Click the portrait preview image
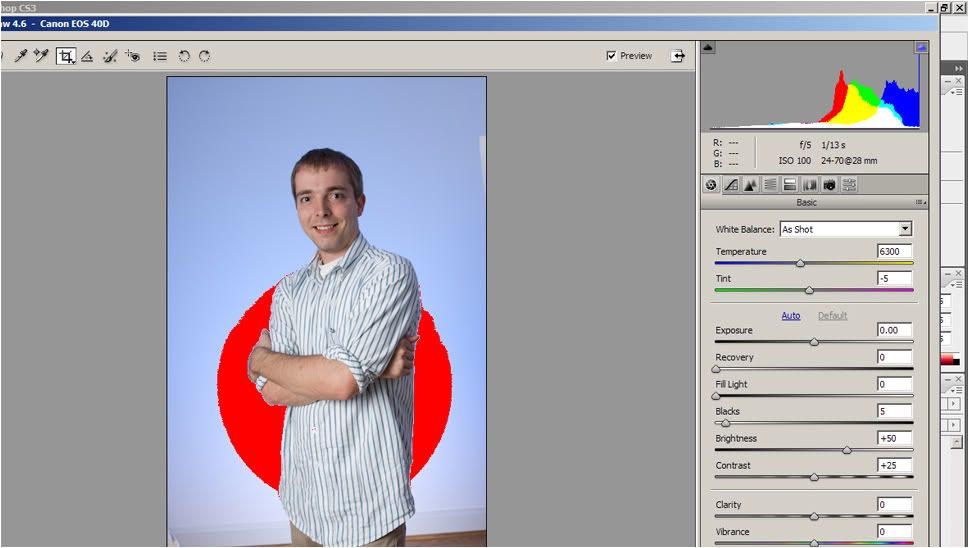969x548 pixels. [327, 311]
